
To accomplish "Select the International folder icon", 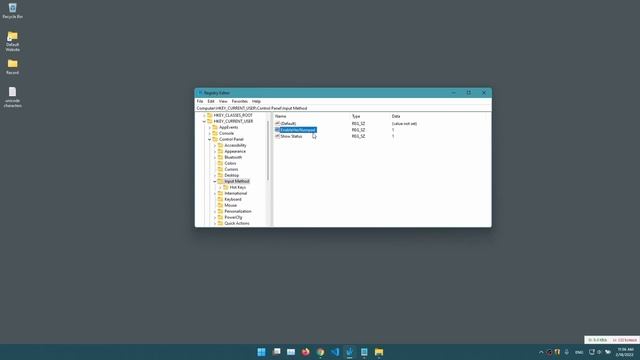I will pos(220,193).
